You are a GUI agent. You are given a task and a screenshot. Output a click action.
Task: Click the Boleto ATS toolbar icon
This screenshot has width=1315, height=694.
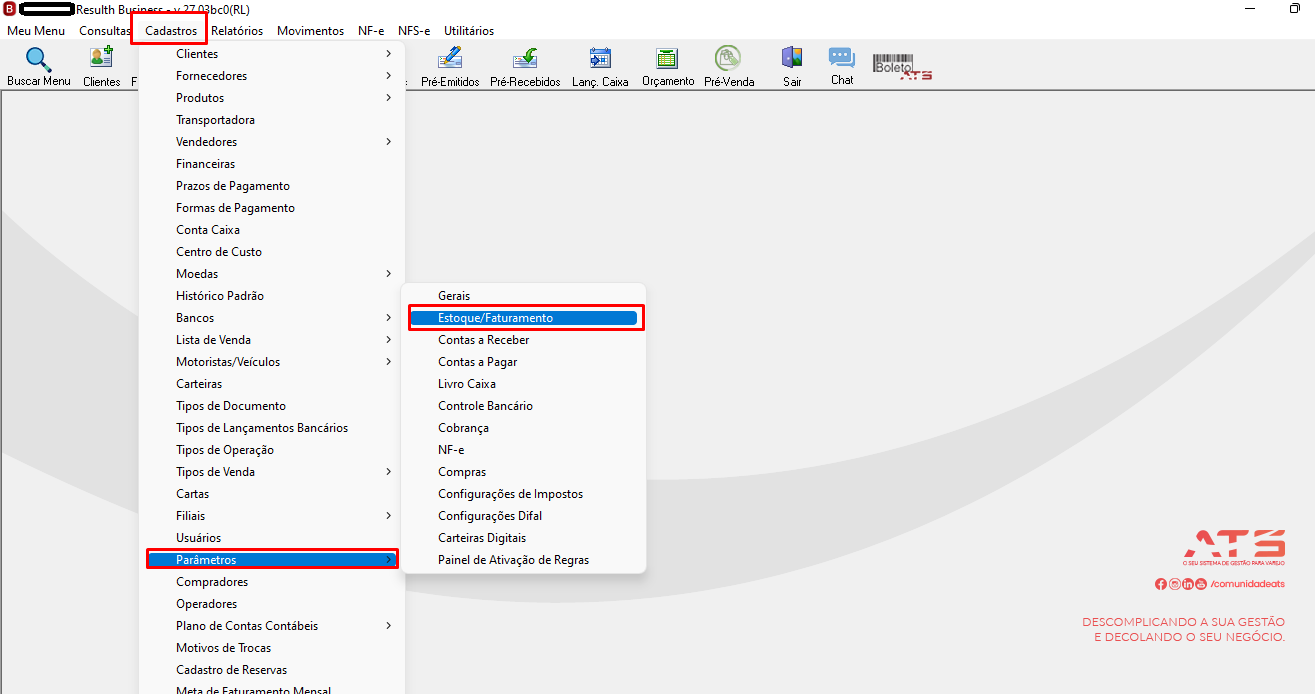902,67
